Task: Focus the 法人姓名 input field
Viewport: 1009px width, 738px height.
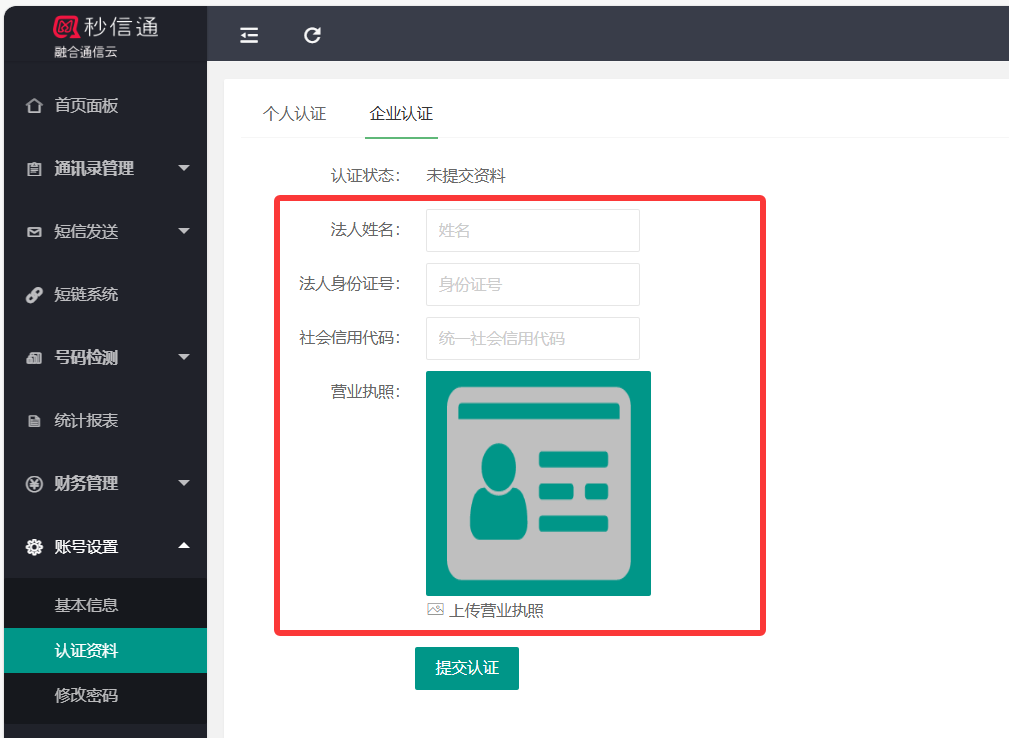Action: coord(532,231)
